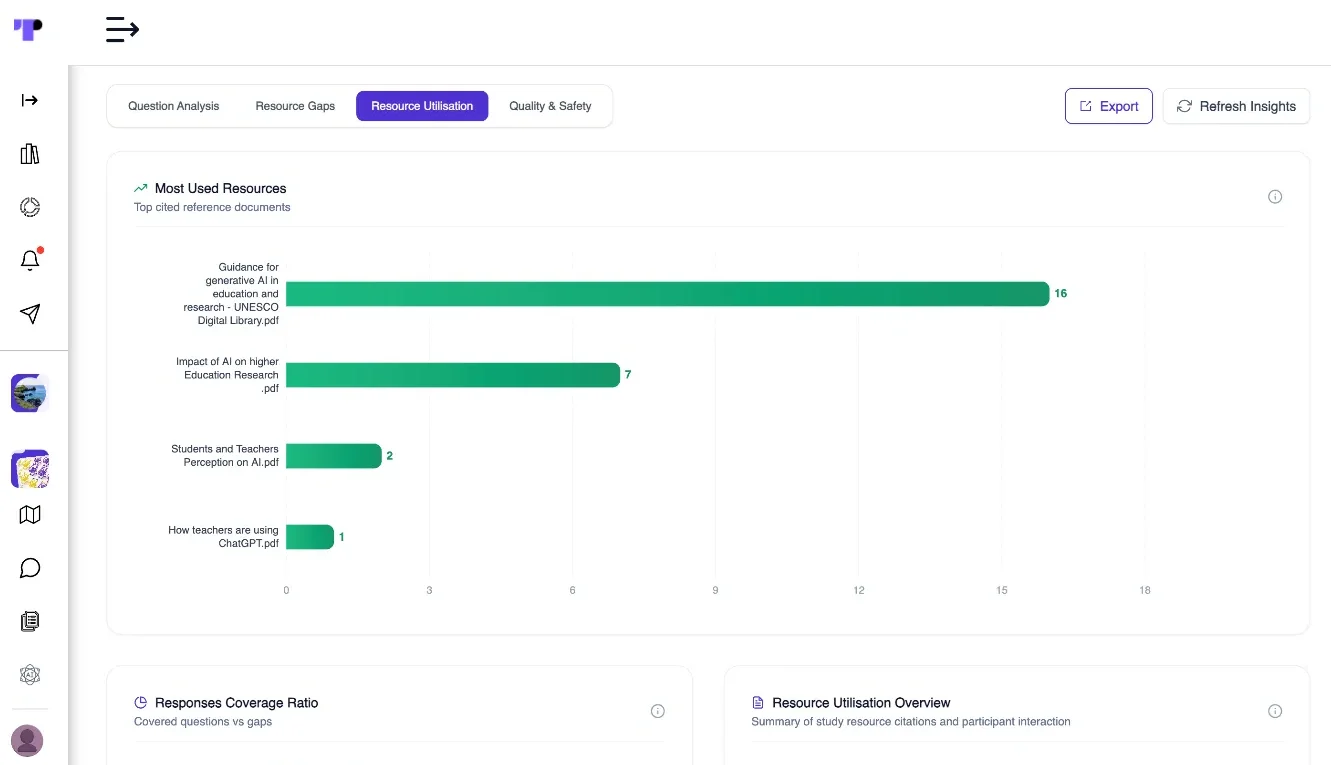Open the user profile avatar
The height and width of the screenshot is (765, 1331).
27,741
